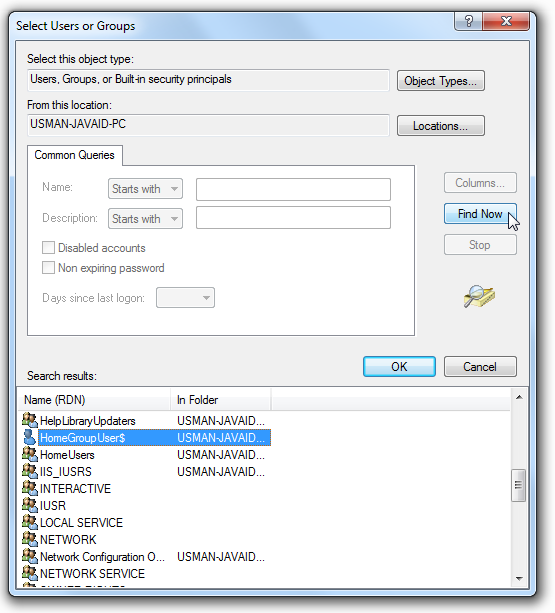Click the scrollbar up arrow

click(x=519, y=397)
